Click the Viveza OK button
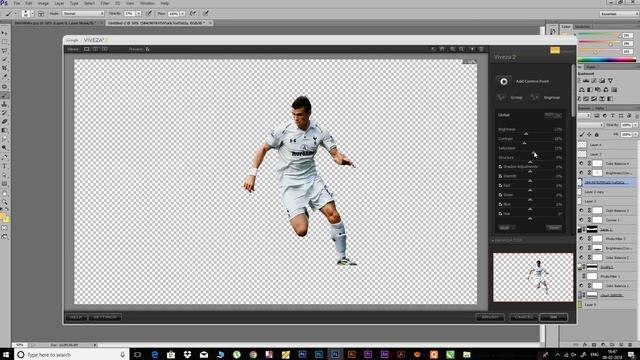Image resolution: width=640 pixels, height=360 pixels. click(553, 317)
